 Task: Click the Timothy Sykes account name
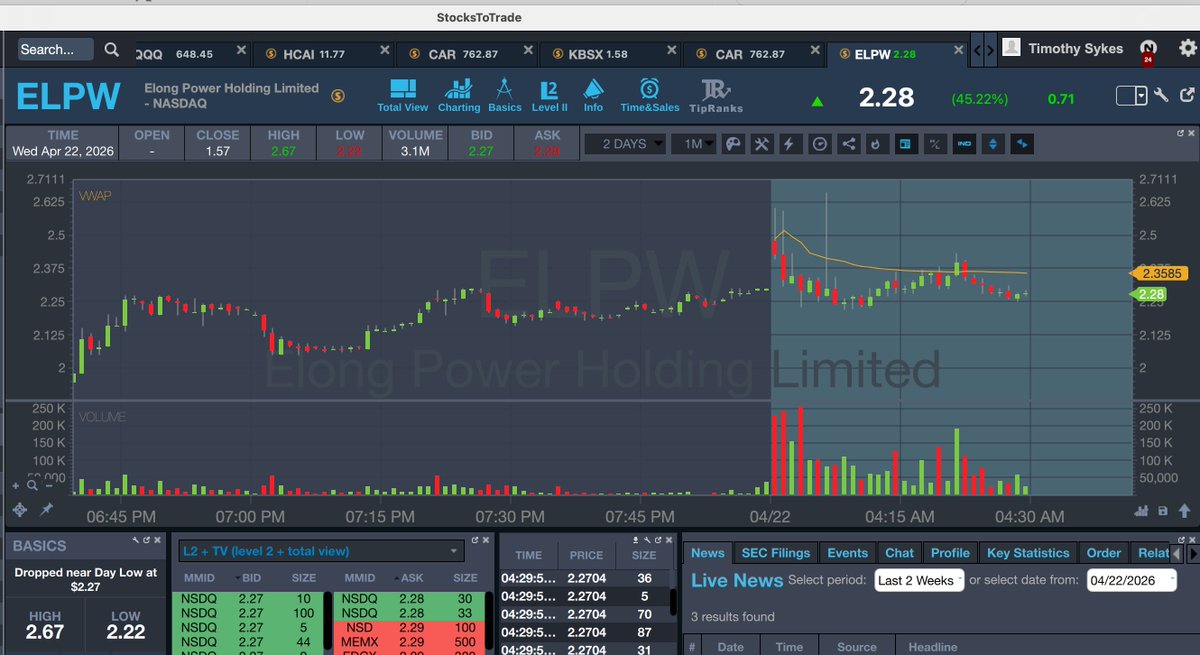(1075, 48)
